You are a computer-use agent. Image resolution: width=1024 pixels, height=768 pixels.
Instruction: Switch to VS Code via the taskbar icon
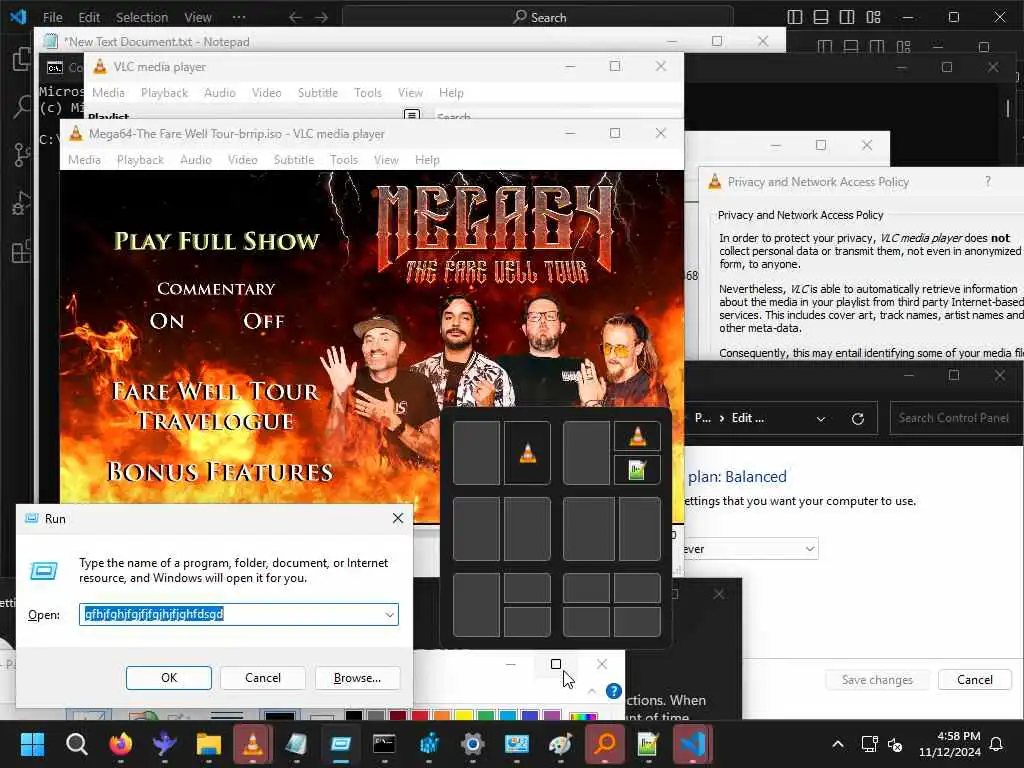coord(692,744)
